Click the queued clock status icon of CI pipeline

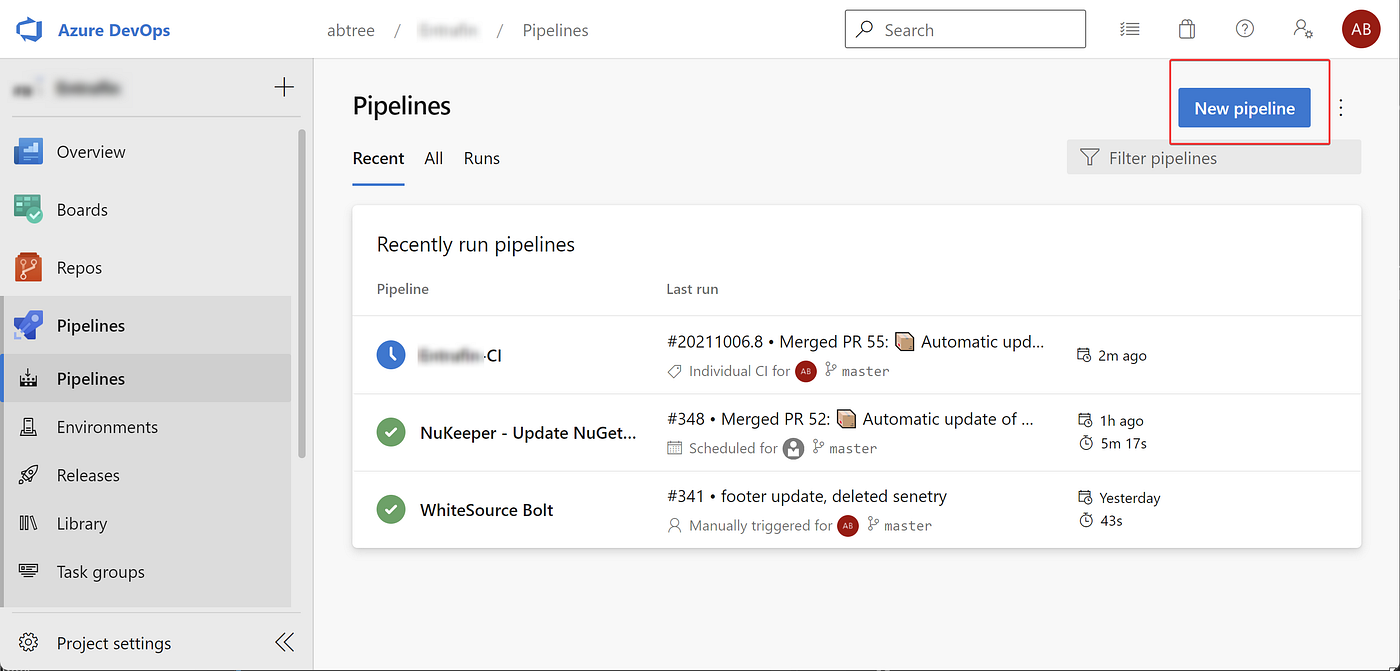390,354
